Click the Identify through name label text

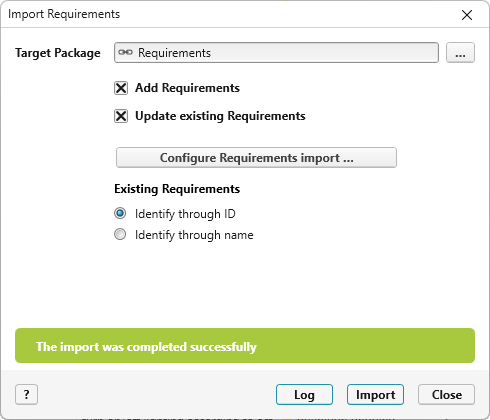(194, 235)
